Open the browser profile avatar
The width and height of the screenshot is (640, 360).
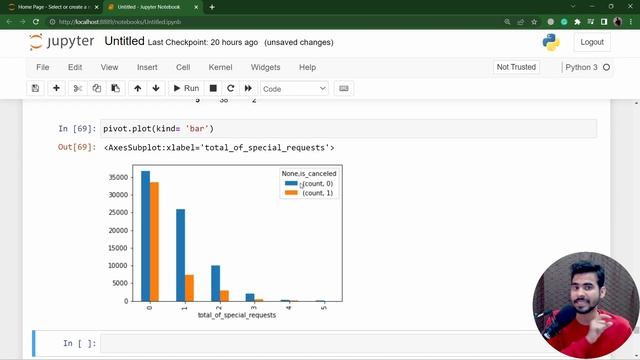(x=618, y=22)
